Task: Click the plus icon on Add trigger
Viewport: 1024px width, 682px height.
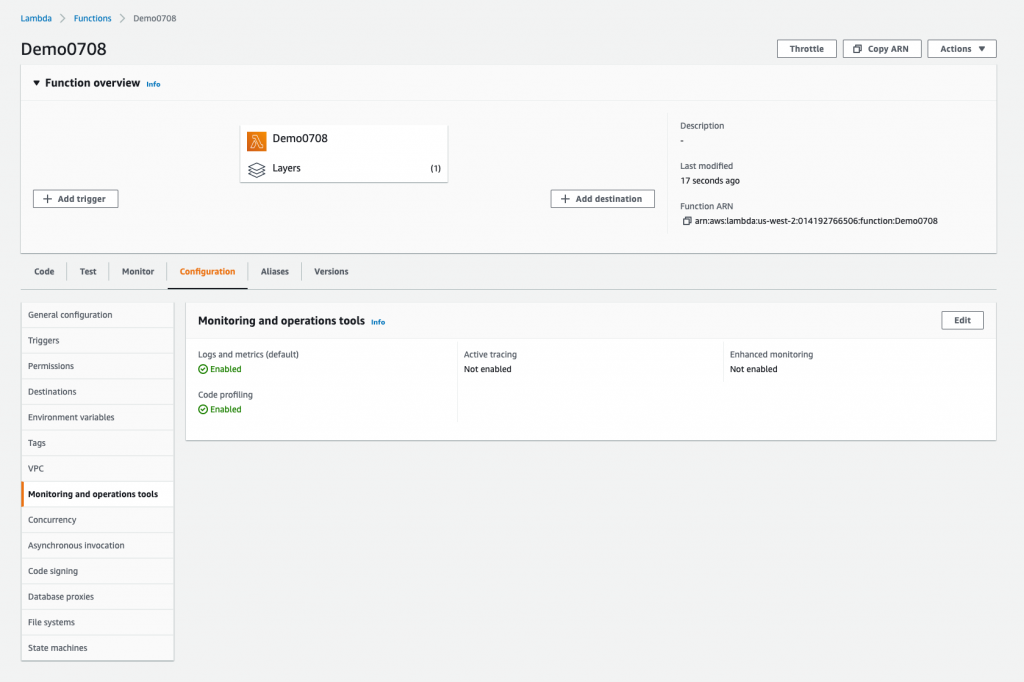Action: click(x=46, y=198)
